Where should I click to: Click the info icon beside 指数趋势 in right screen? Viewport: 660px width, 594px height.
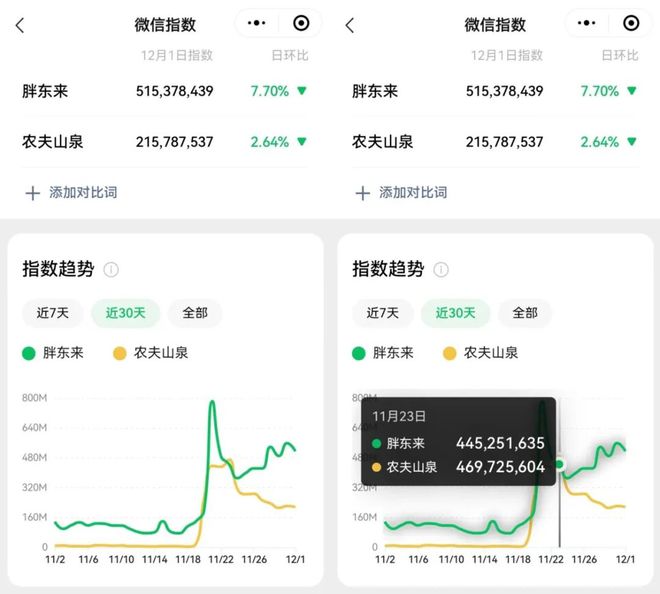tap(441, 270)
